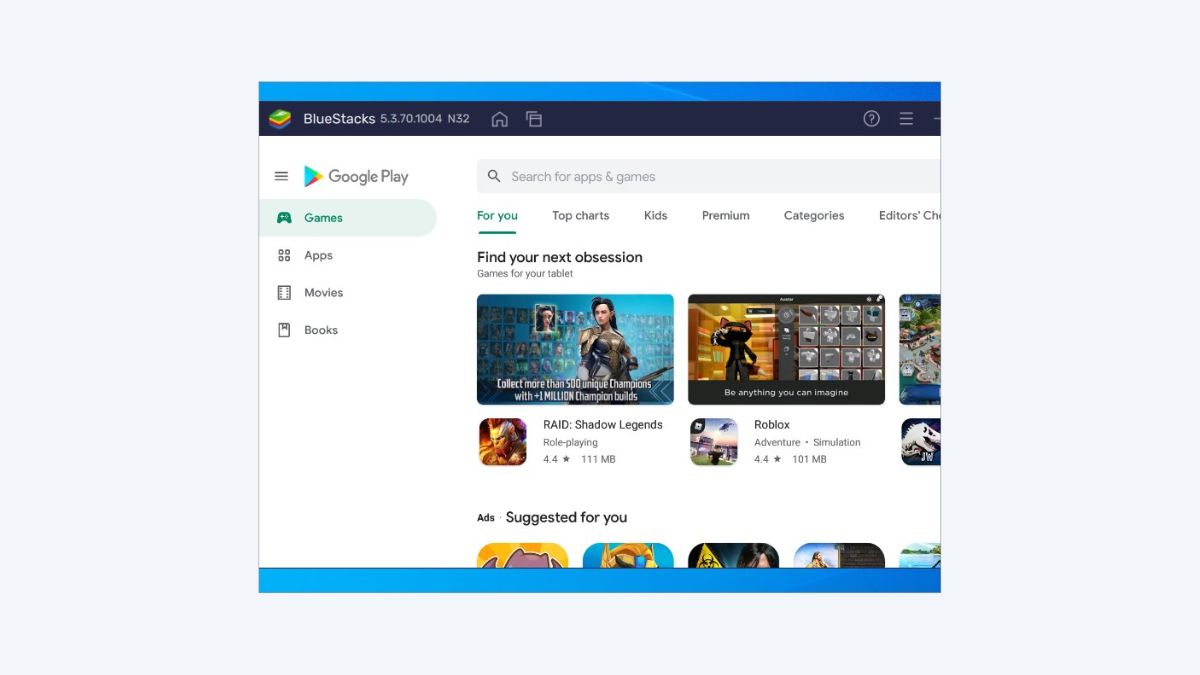The image size is (1200, 675).
Task: Click the 101 MB size text
Action: 809,460
